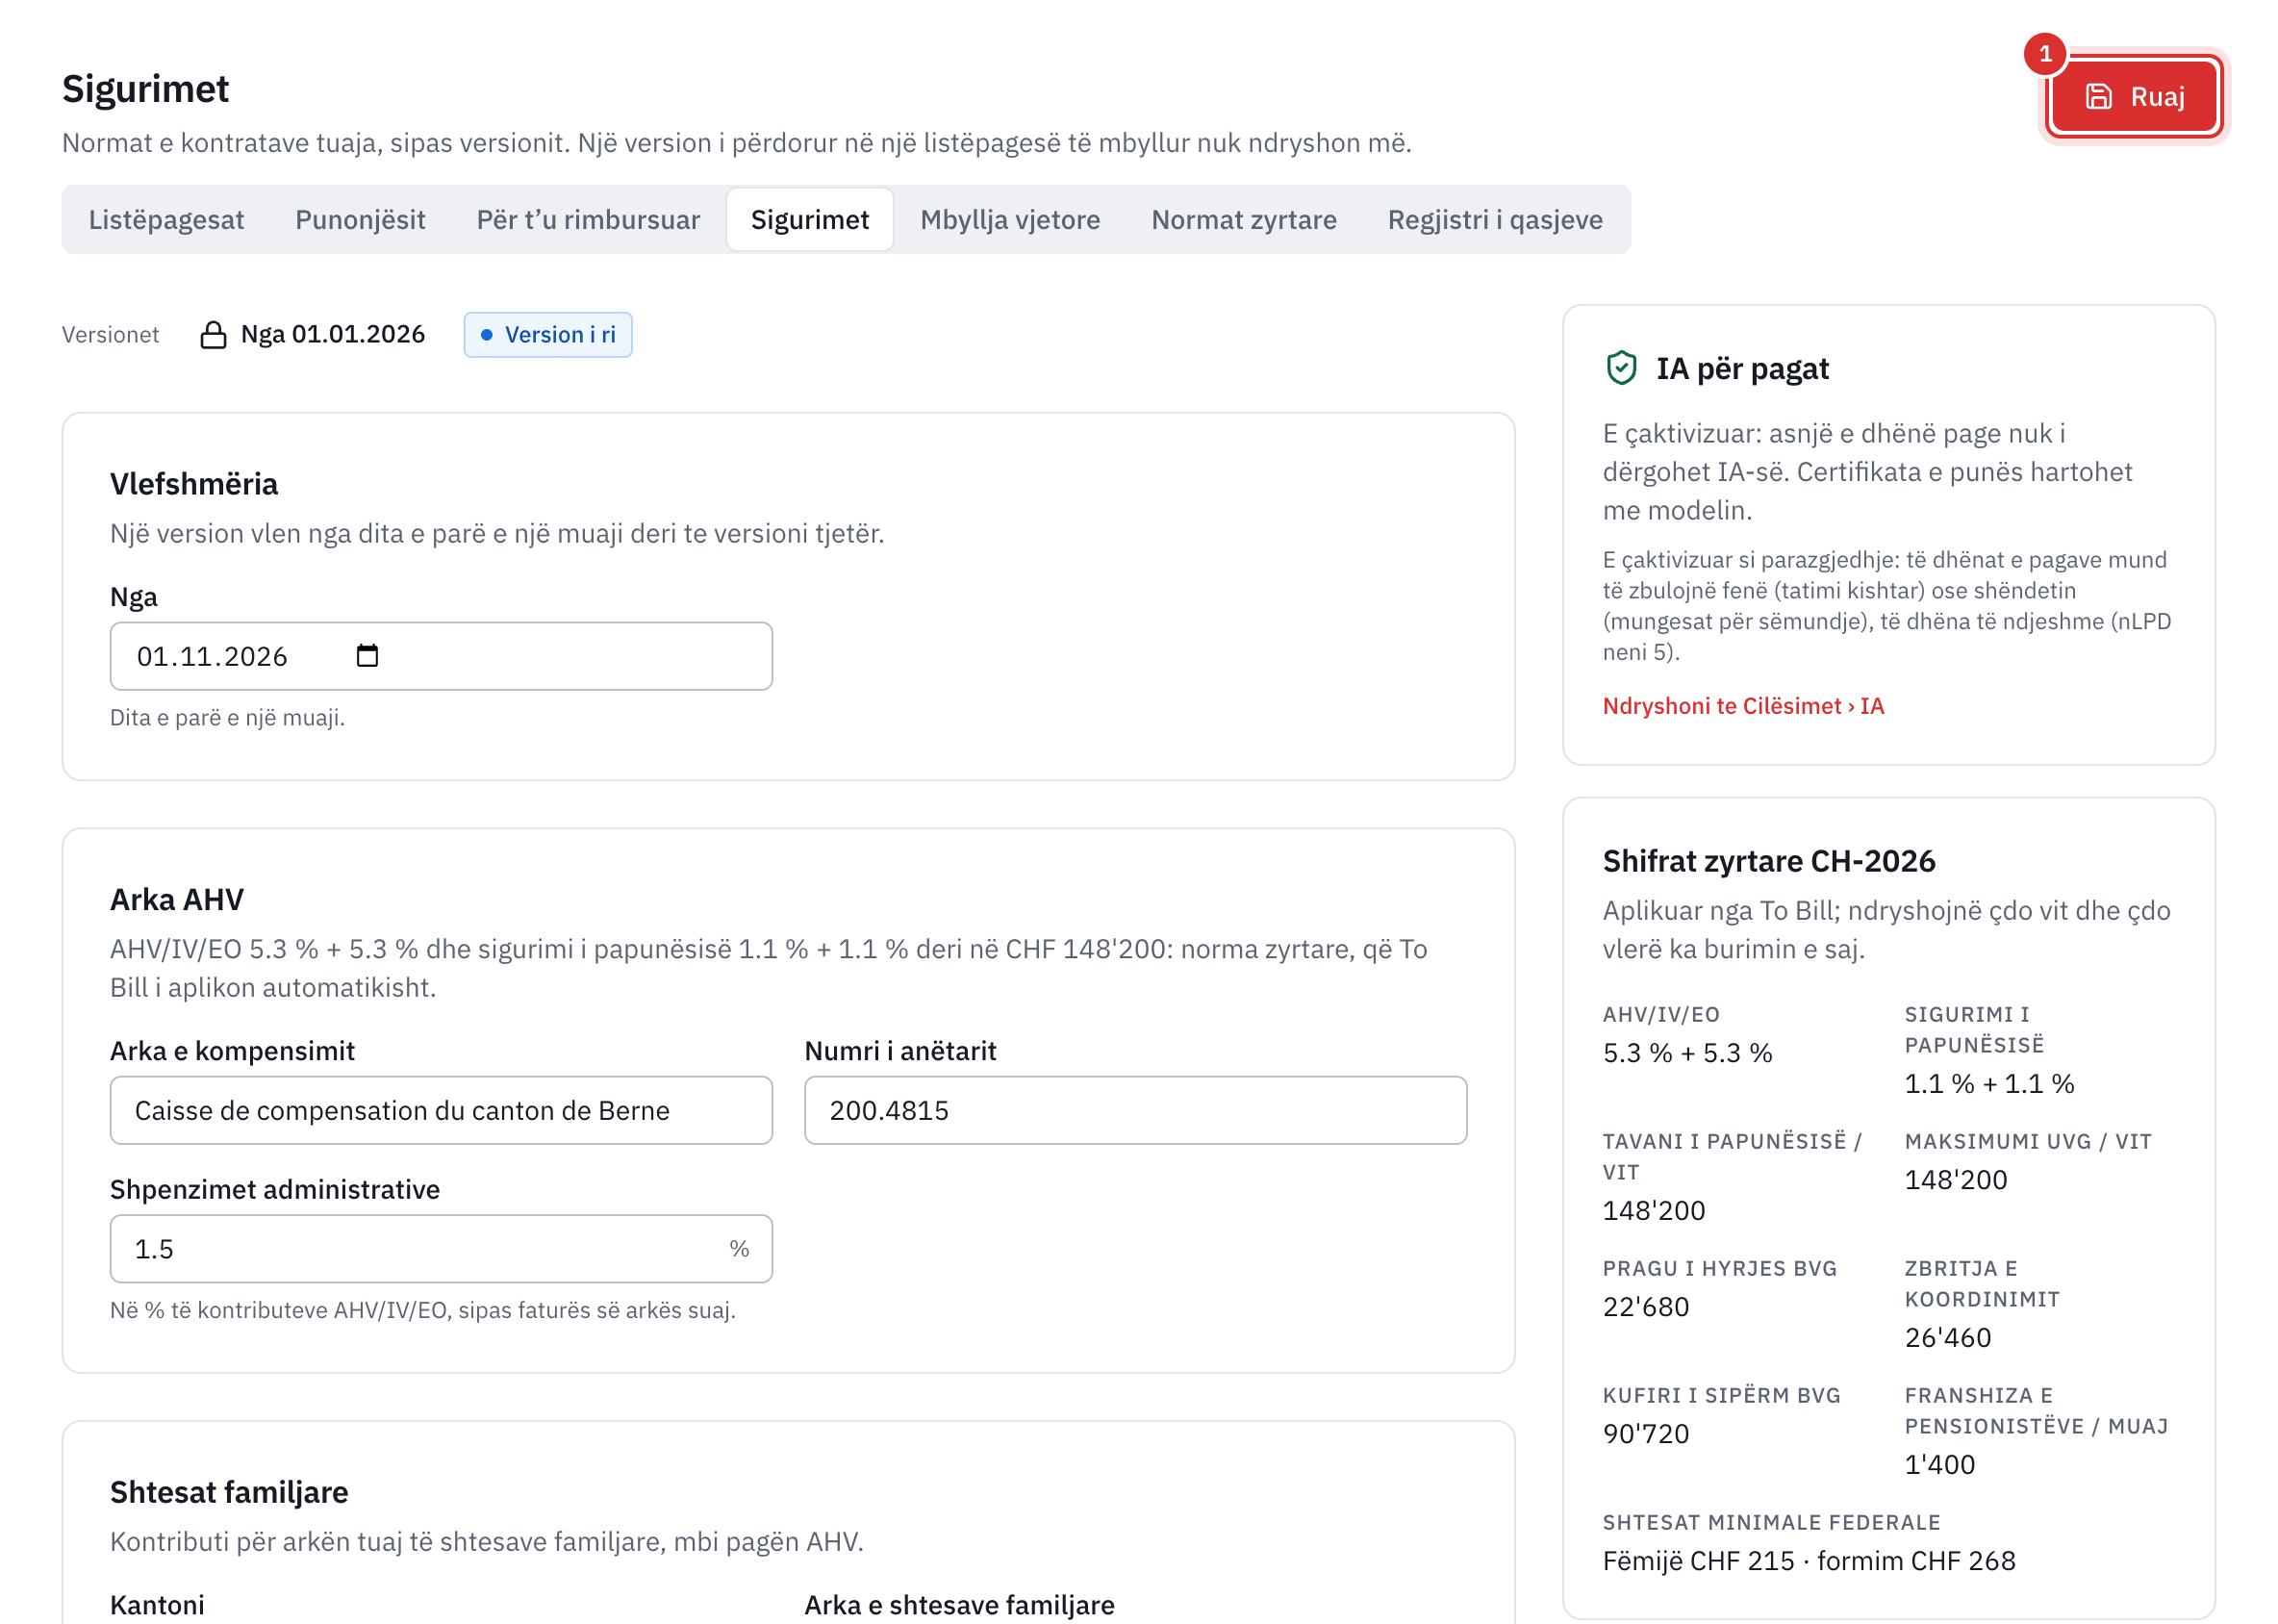Edit the Arka e kompensimit field
Image resolution: width=2278 pixels, height=1624 pixels.
click(x=441, y=1110)
